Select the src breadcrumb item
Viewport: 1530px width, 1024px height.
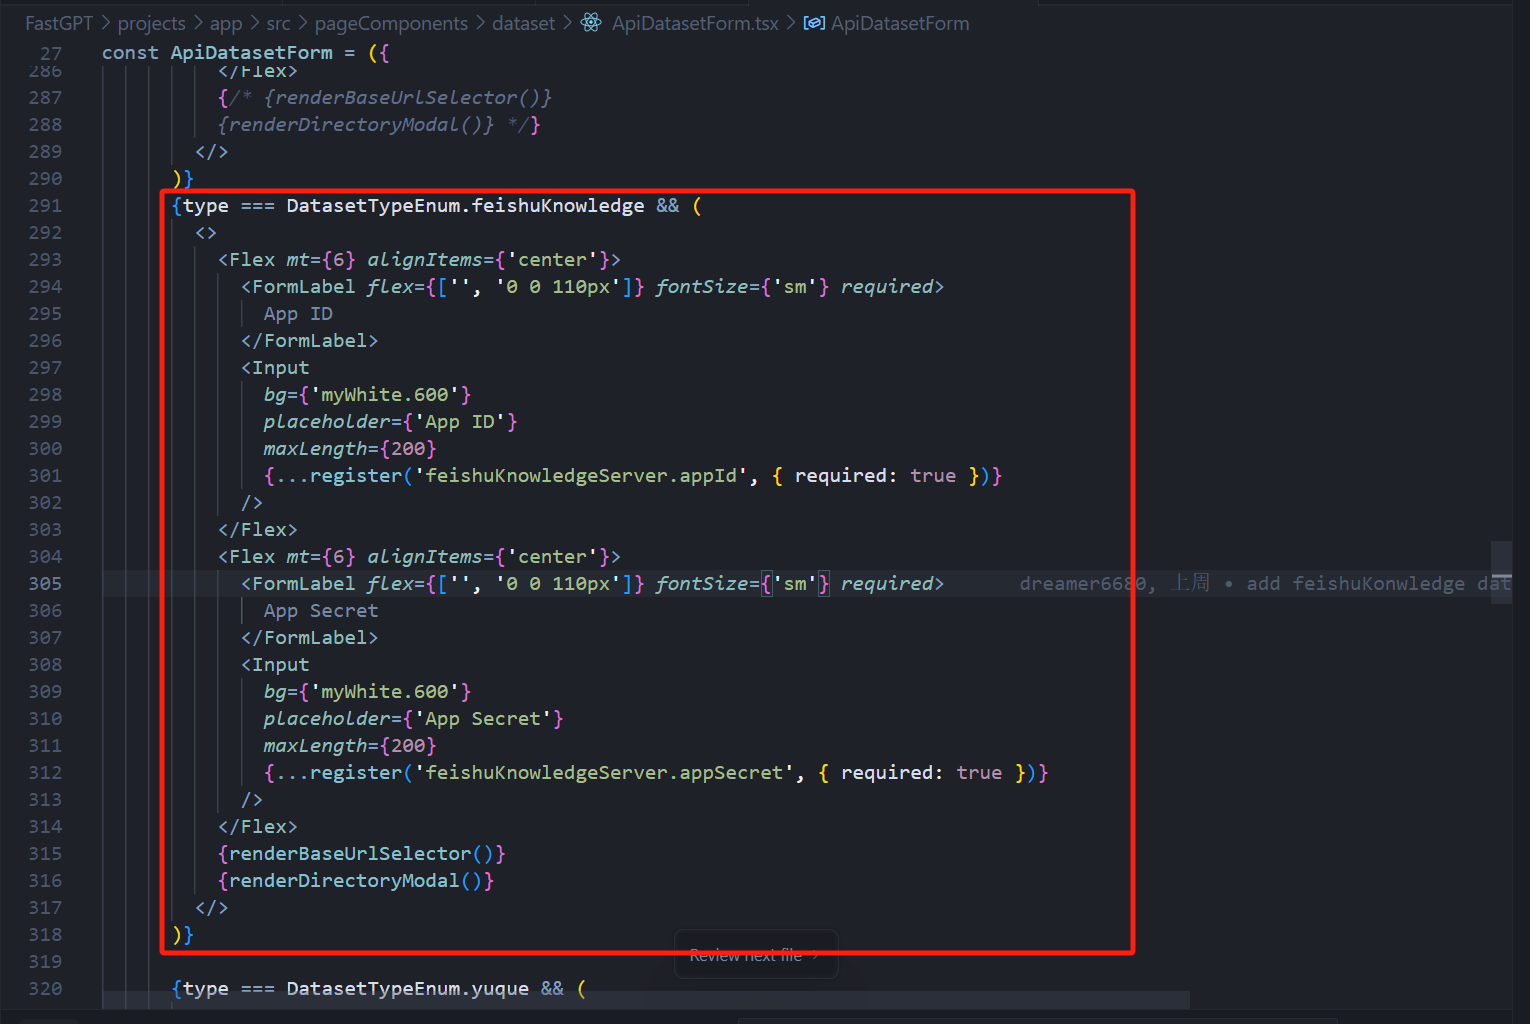[x=278, y=23]
